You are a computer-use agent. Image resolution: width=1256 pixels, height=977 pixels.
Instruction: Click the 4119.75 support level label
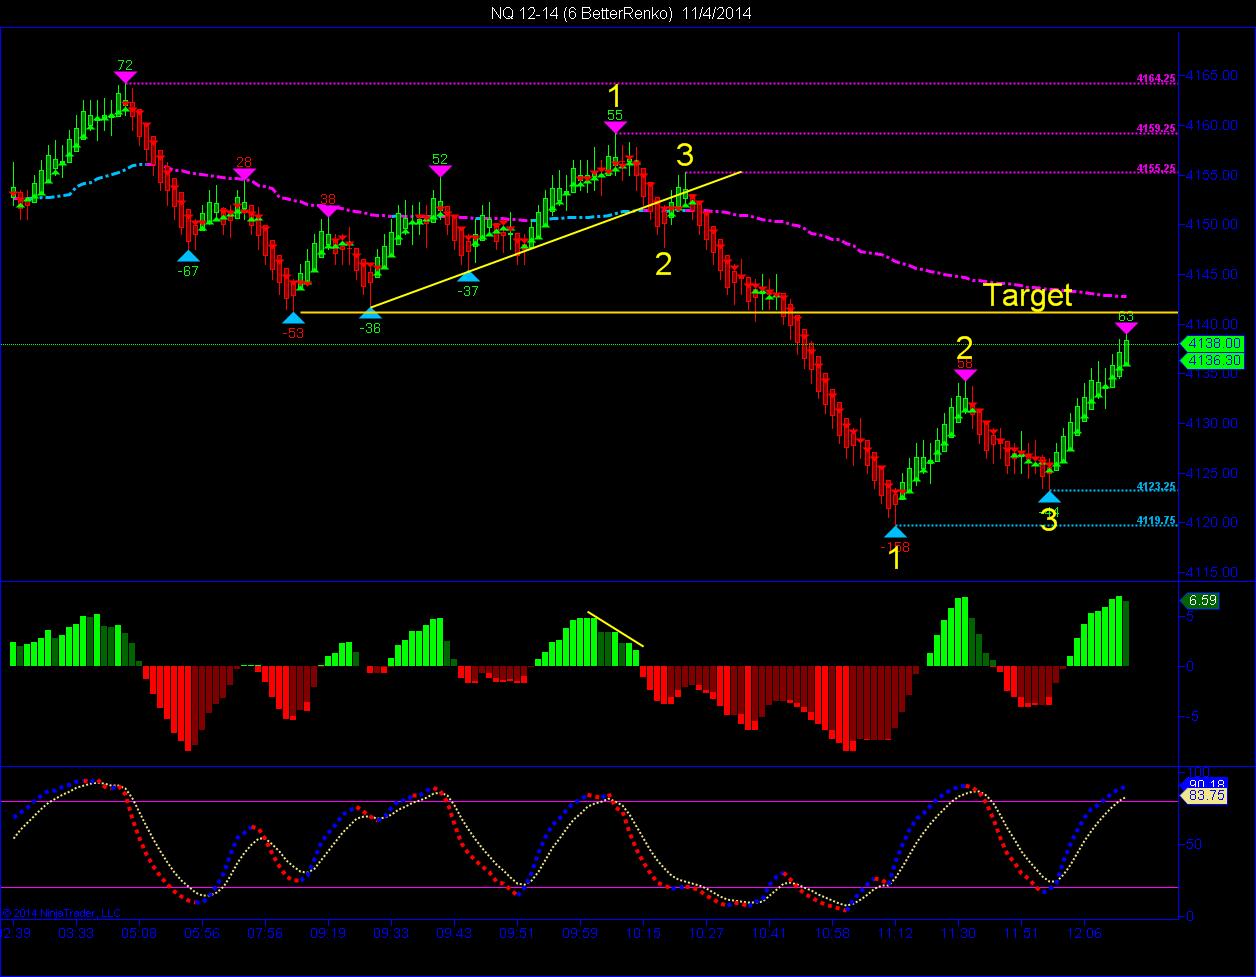[x=1156, y=520]
